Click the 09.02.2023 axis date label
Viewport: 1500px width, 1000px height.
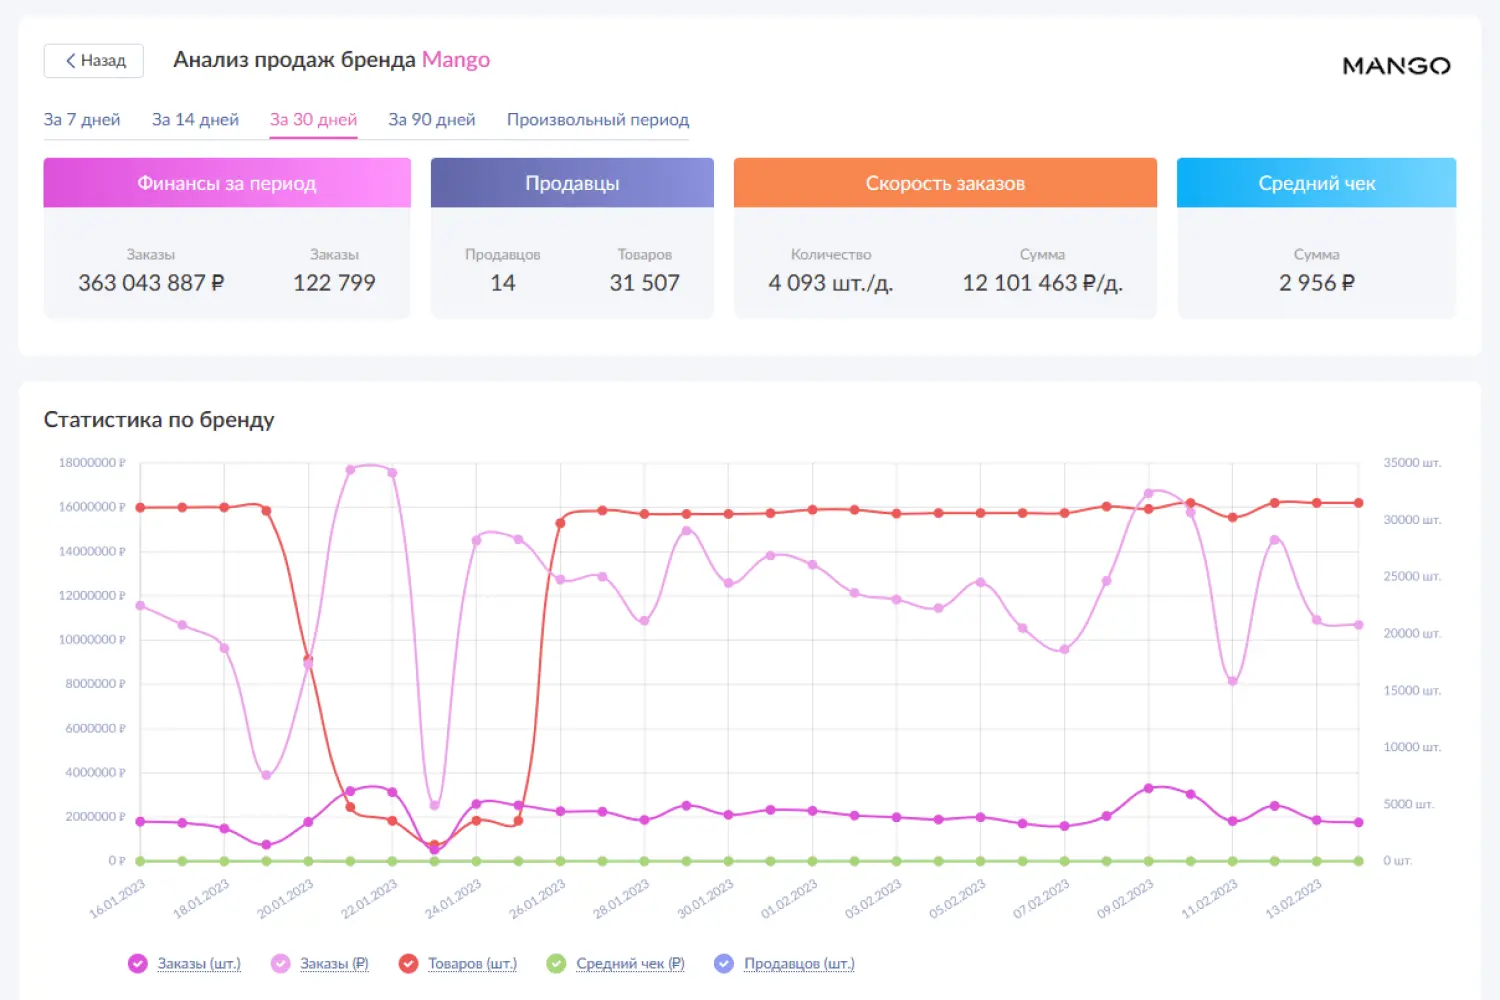(x=1125, y=898)
